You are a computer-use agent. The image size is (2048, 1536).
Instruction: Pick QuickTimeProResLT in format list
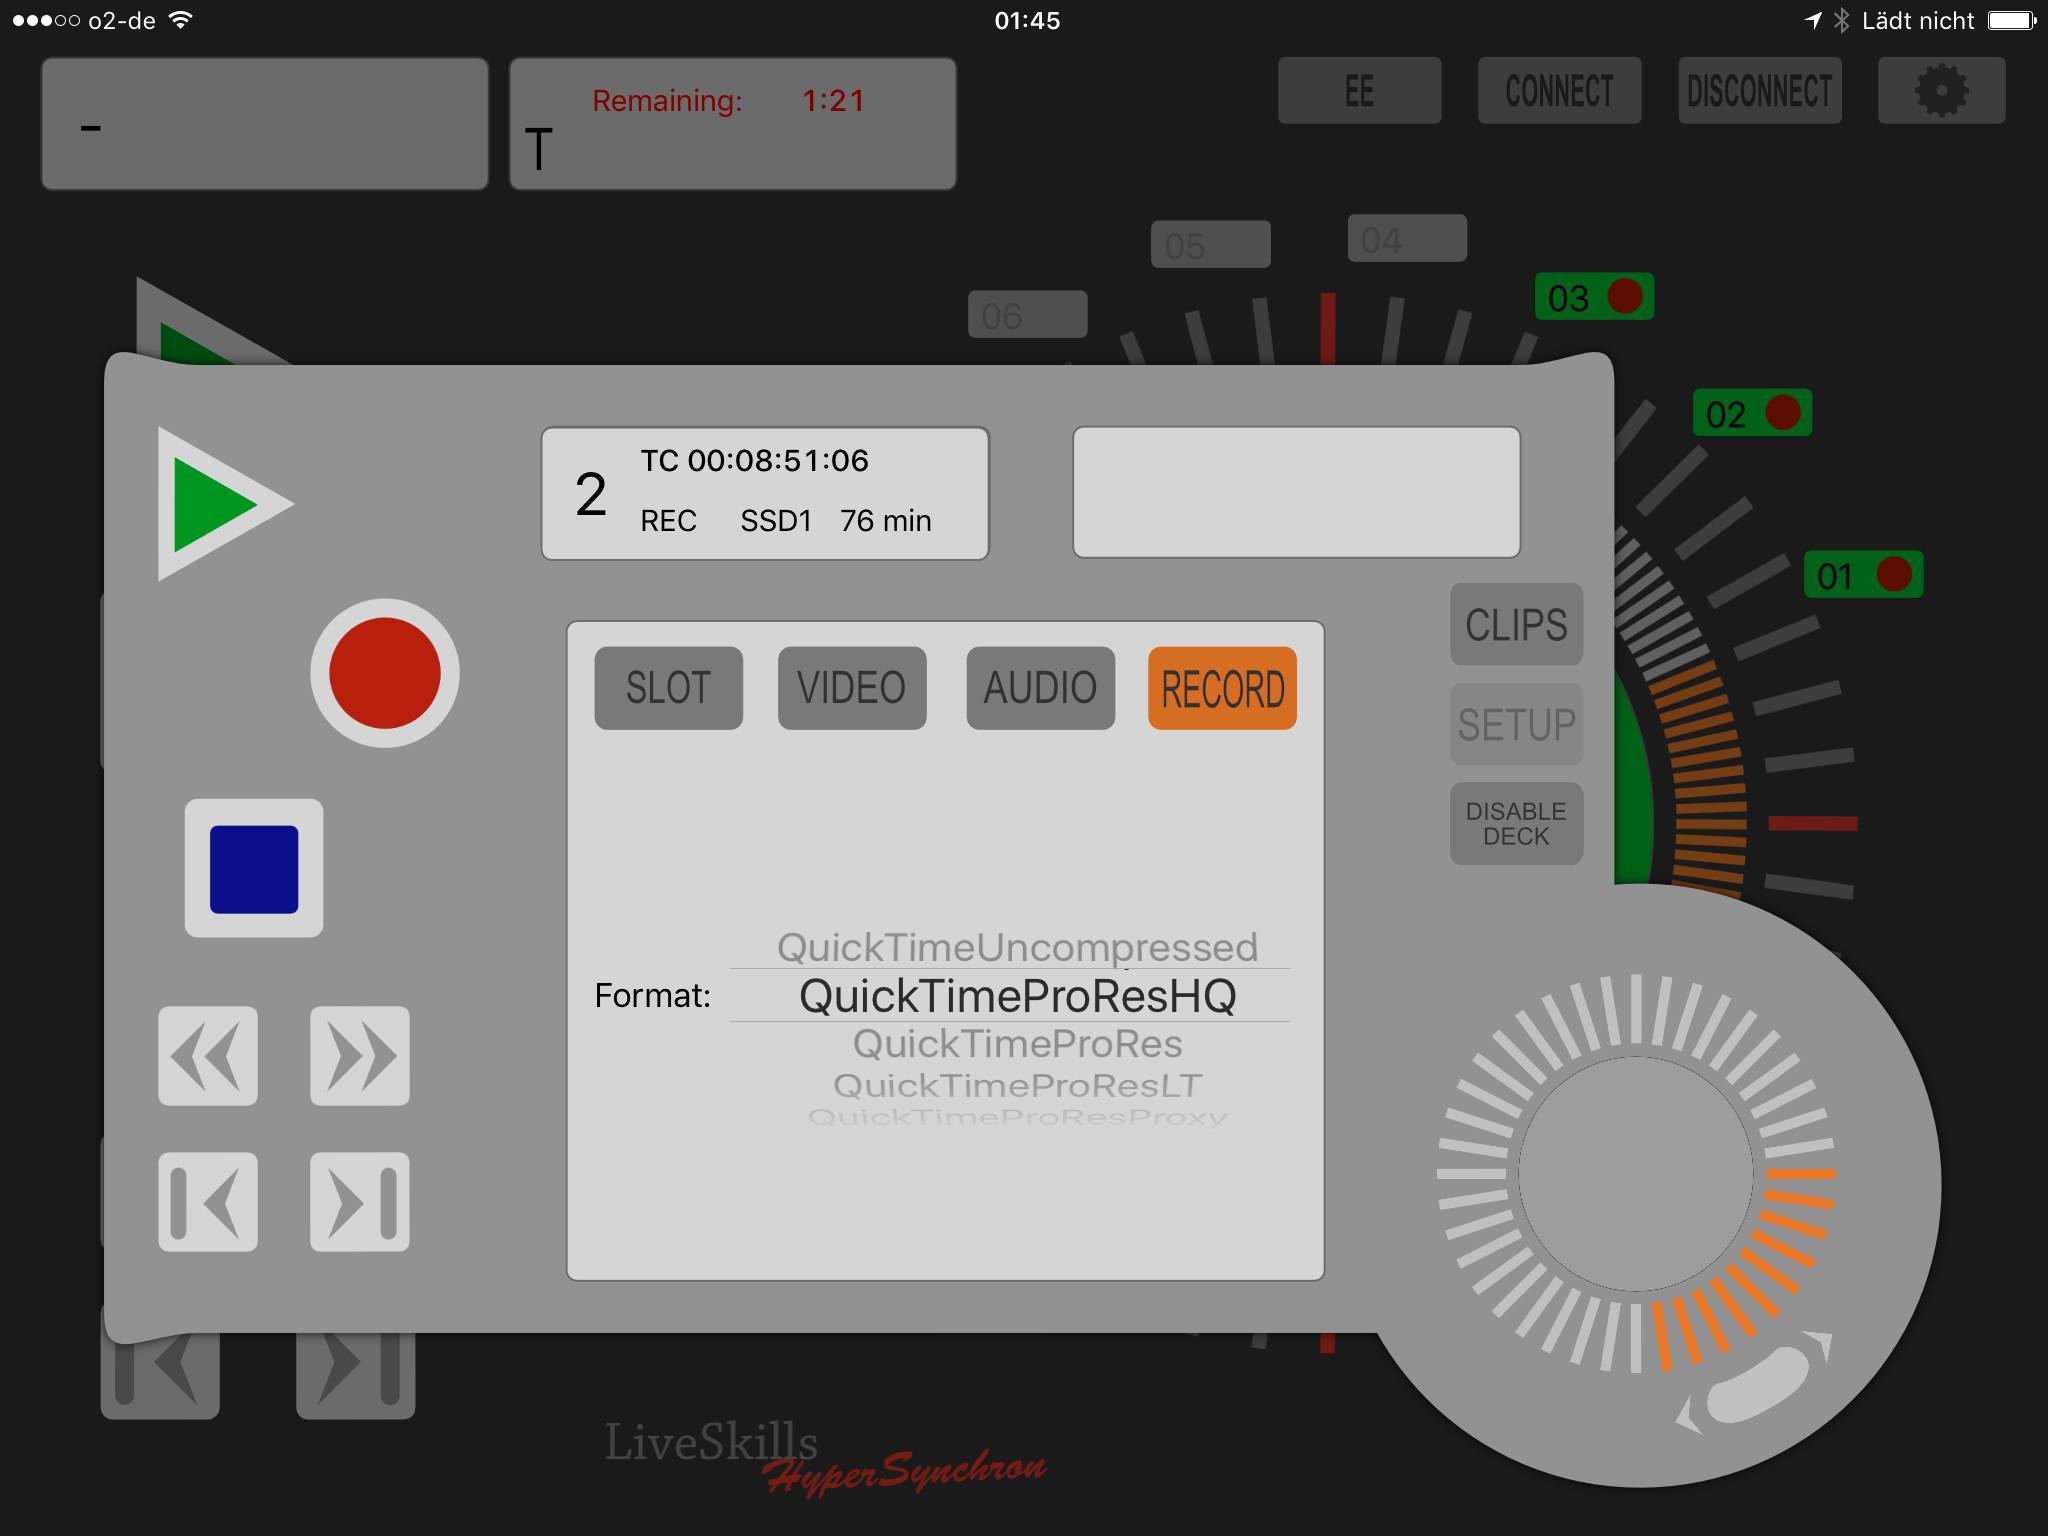pos(1017,1086)
